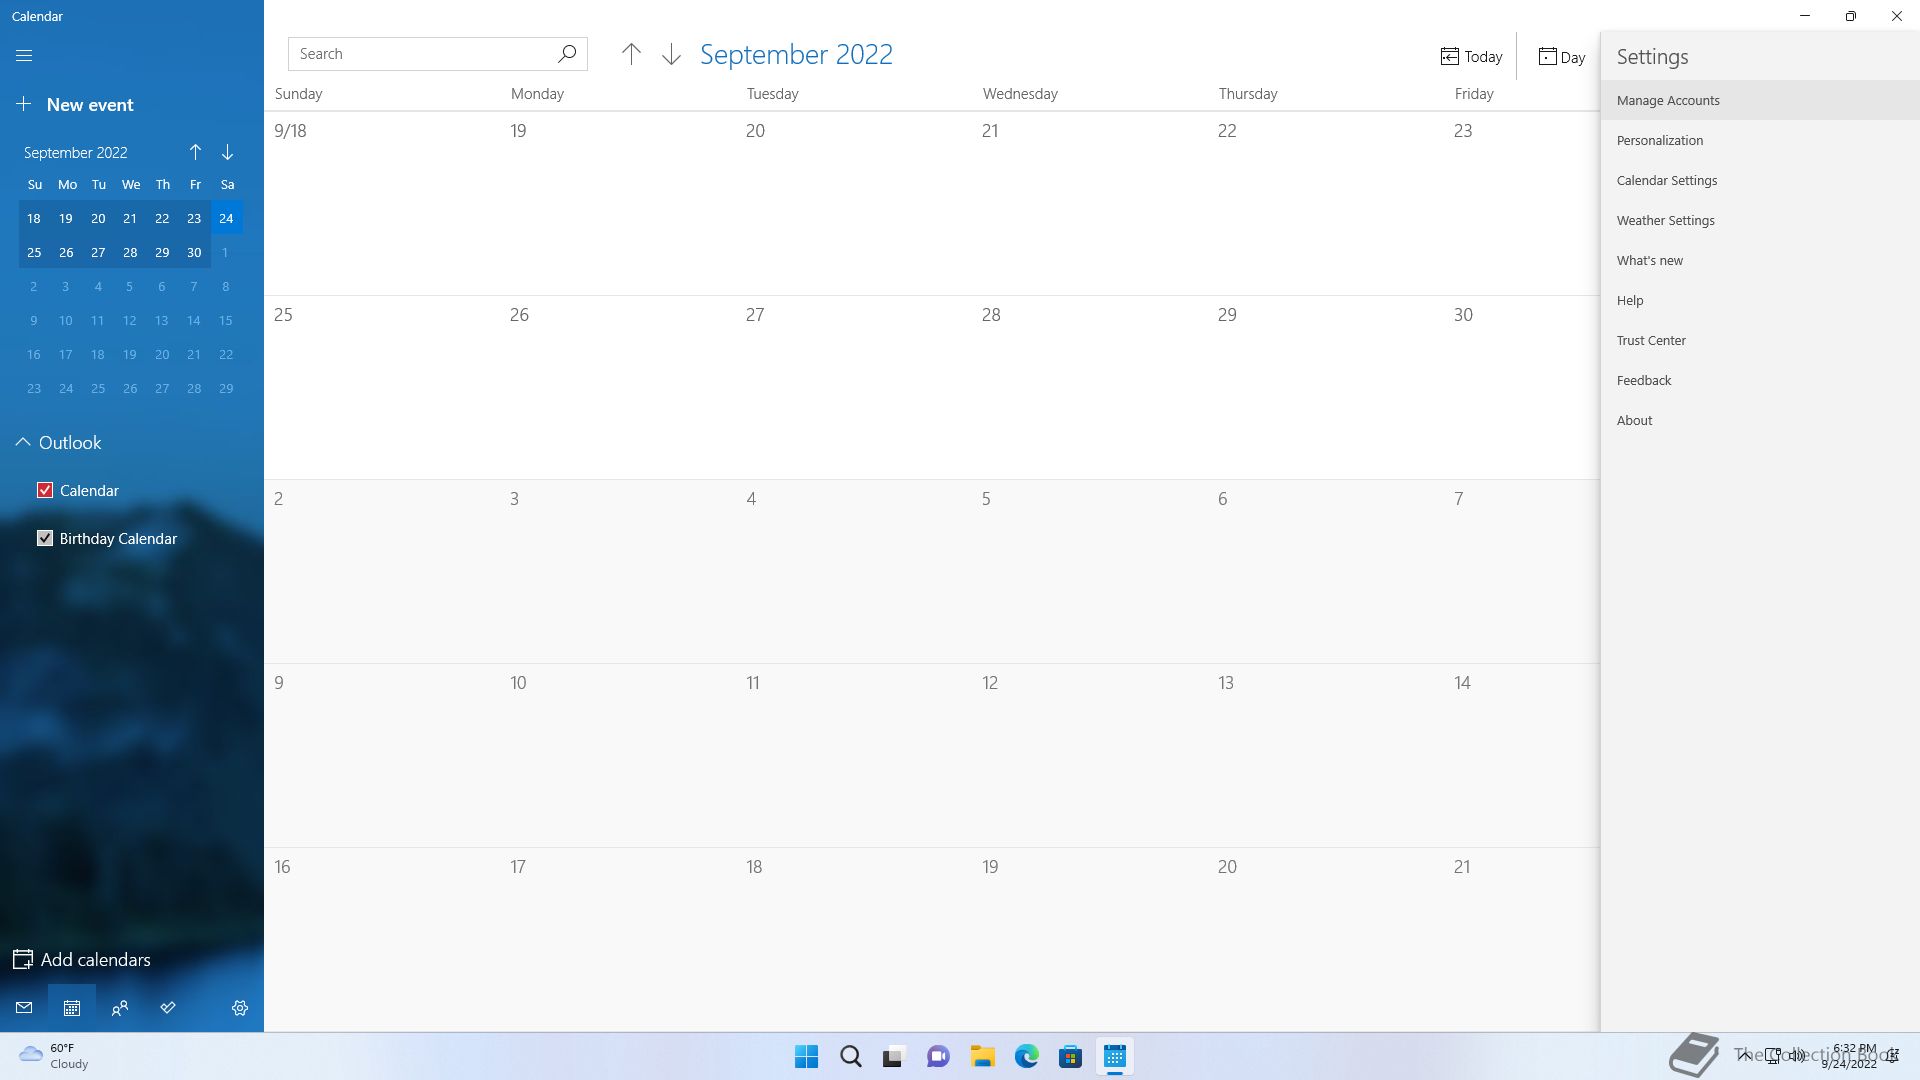Open Calendar Settings
Screen dimensions: 1920x1080
(x=1760, y=180)
